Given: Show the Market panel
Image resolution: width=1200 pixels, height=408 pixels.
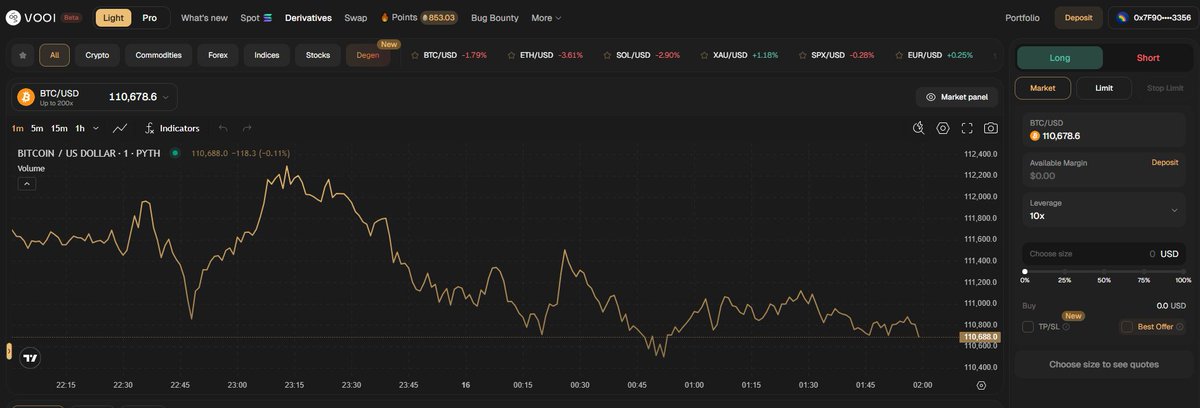Looking at the screenshot, I should 957,97.
